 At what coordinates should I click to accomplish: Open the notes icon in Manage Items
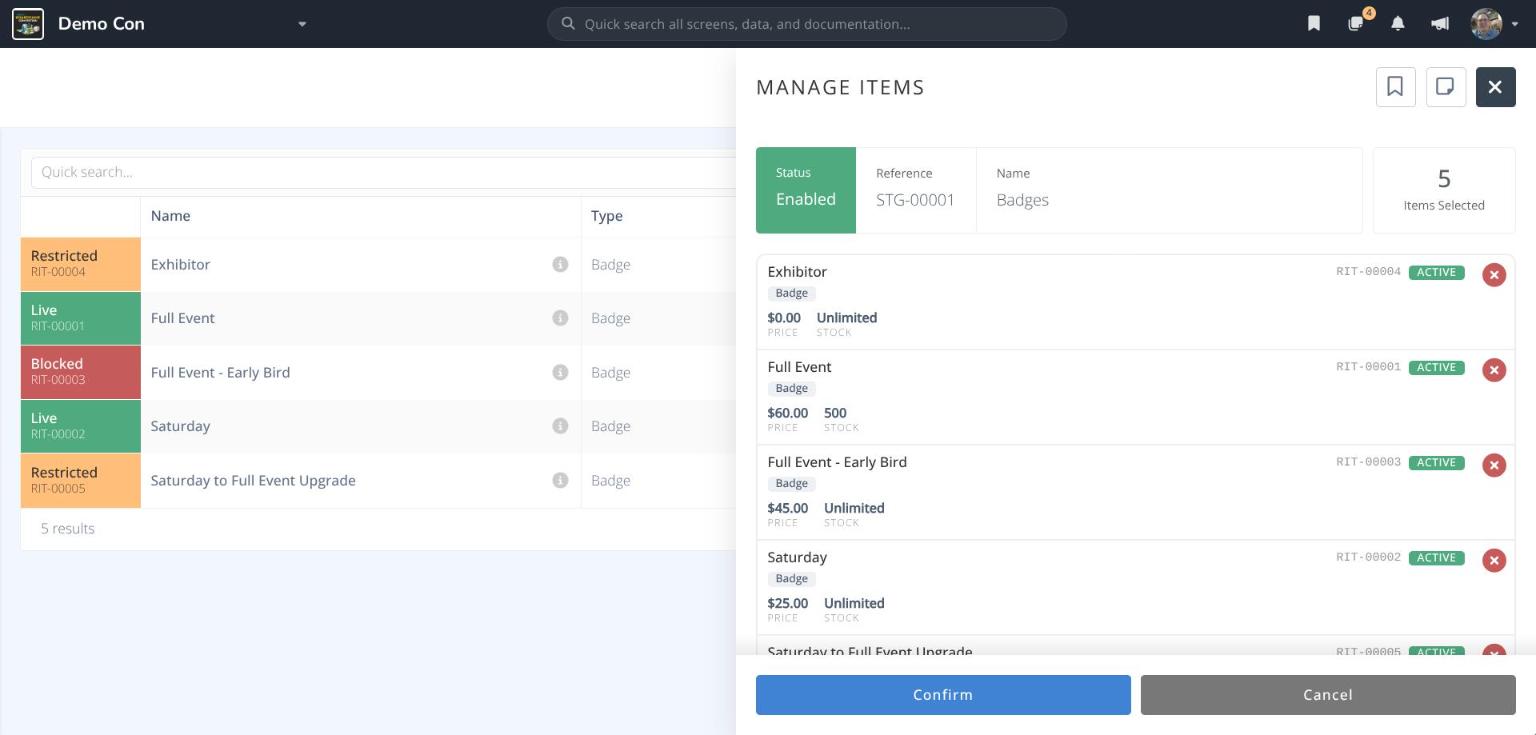[x=1445, y=87]
